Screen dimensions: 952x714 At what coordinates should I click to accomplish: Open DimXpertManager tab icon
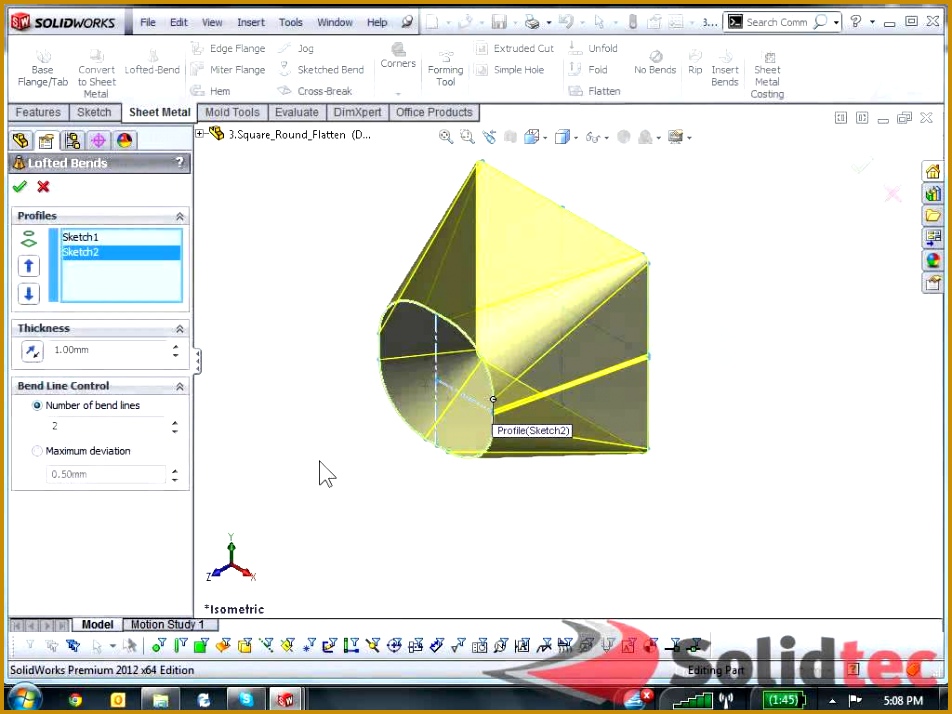point(98,141)
